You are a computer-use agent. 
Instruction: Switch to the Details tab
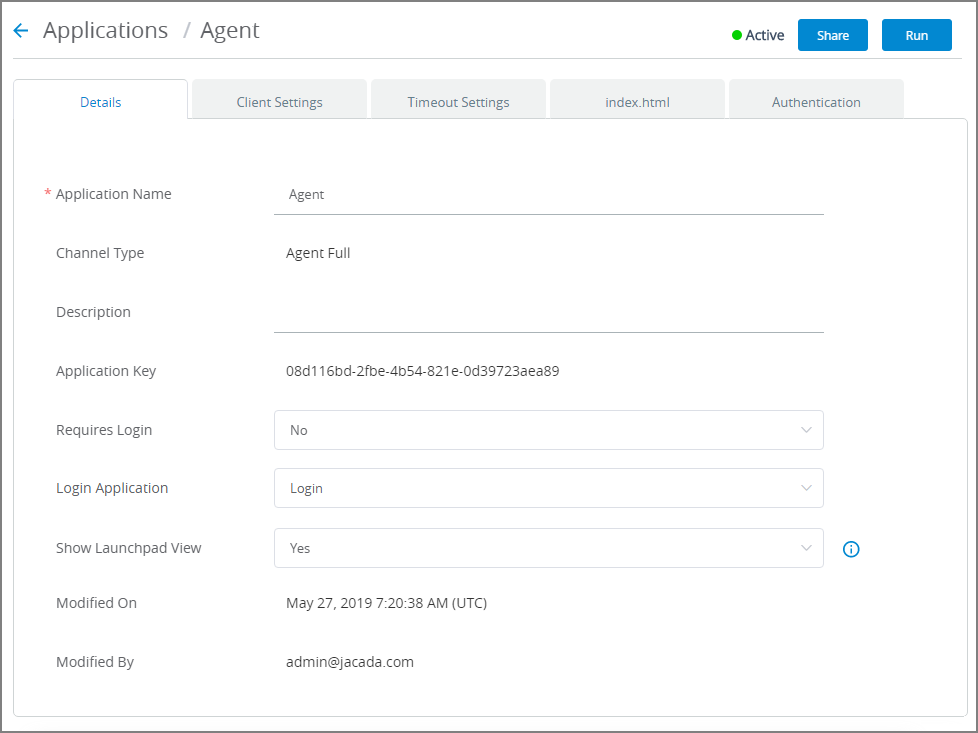pyautogui.click(x=100, y=100)
